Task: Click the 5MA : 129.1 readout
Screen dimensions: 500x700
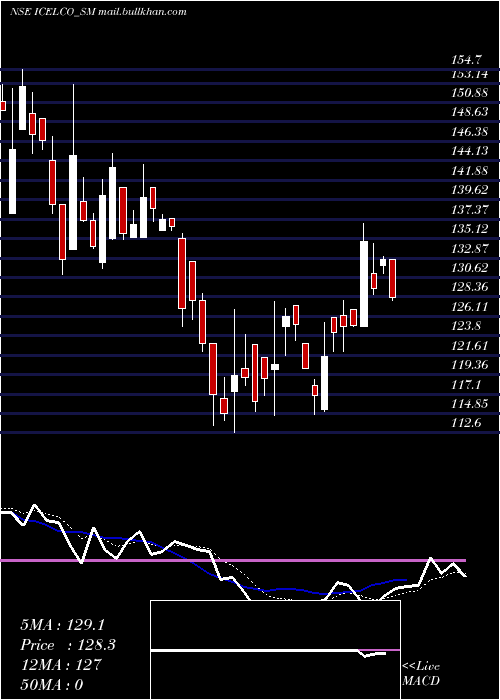Action: tap(63, 625)
